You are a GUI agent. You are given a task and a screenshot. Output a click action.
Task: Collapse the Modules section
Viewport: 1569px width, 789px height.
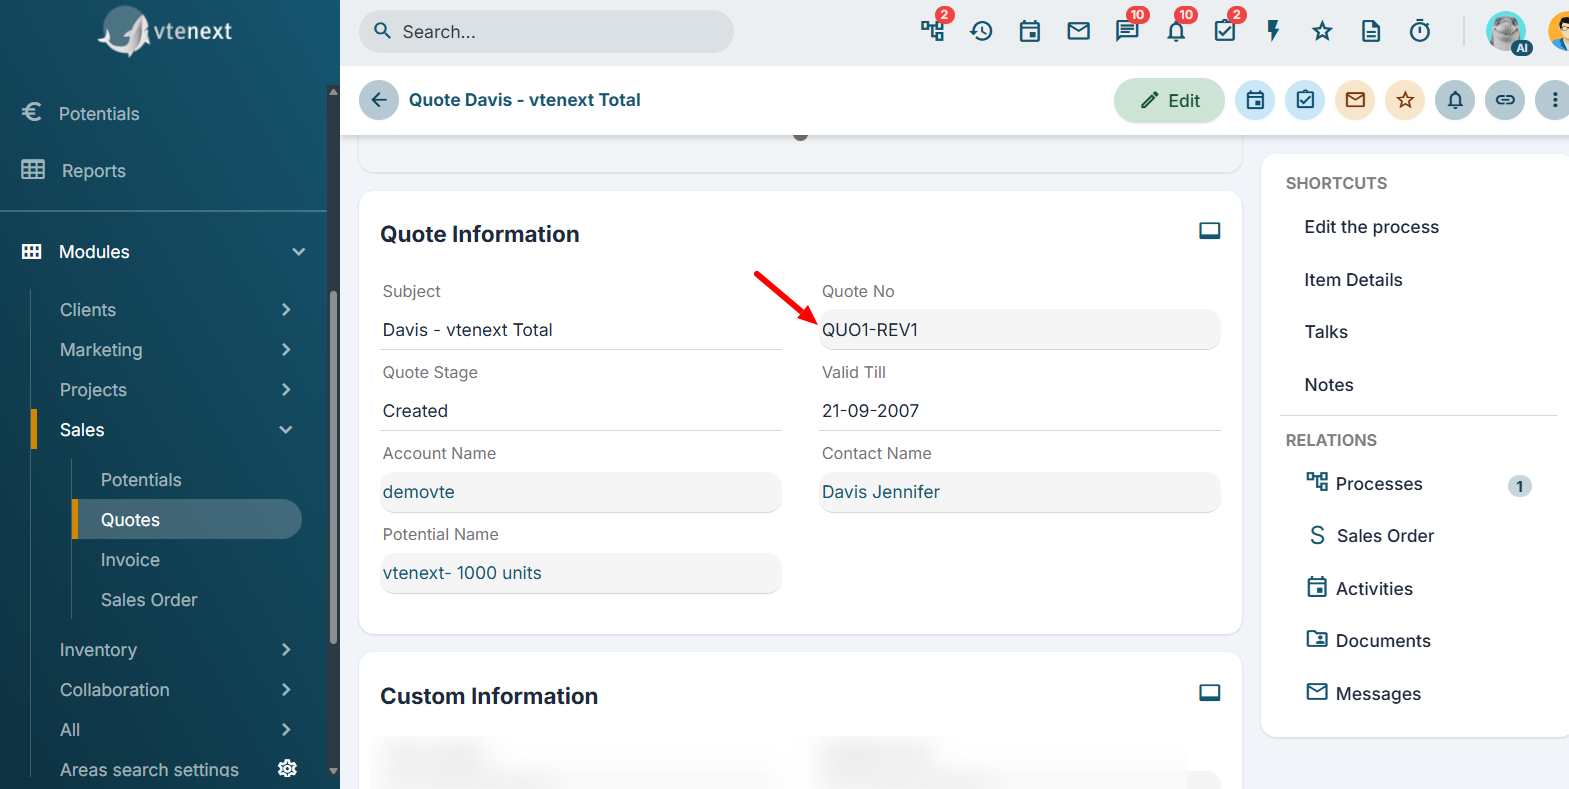click(164, 252)
